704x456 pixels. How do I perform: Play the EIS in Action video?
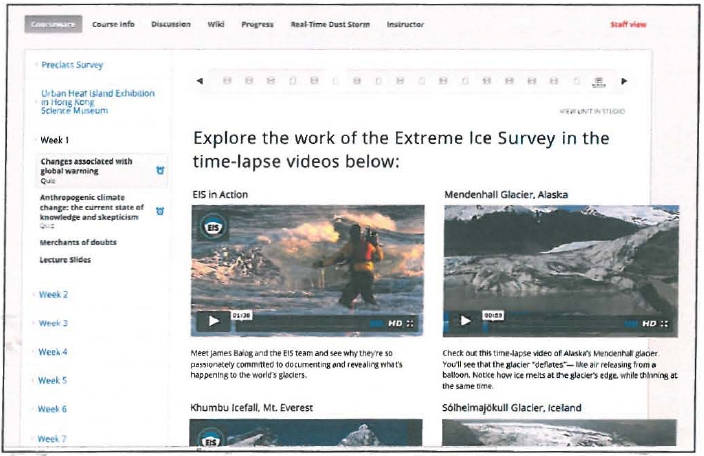tap(214, 321)
